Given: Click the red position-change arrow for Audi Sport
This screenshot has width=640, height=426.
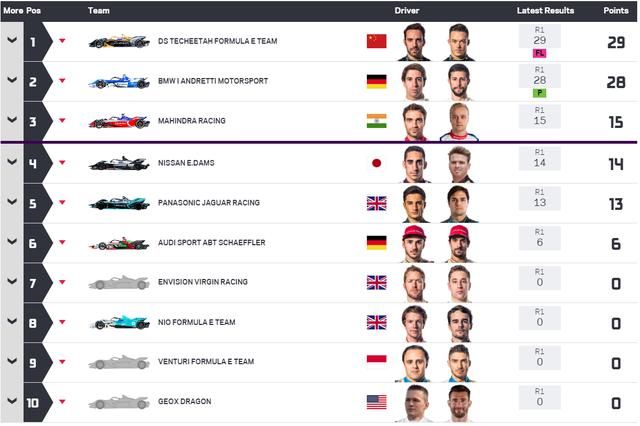Looking at the screenshot, I should (62, 242).
